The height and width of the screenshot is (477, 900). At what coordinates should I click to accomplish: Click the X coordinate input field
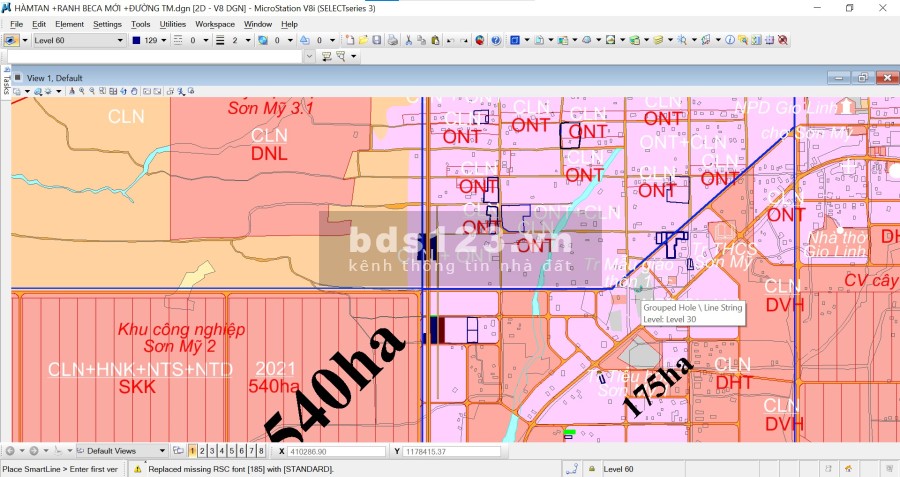337,452
